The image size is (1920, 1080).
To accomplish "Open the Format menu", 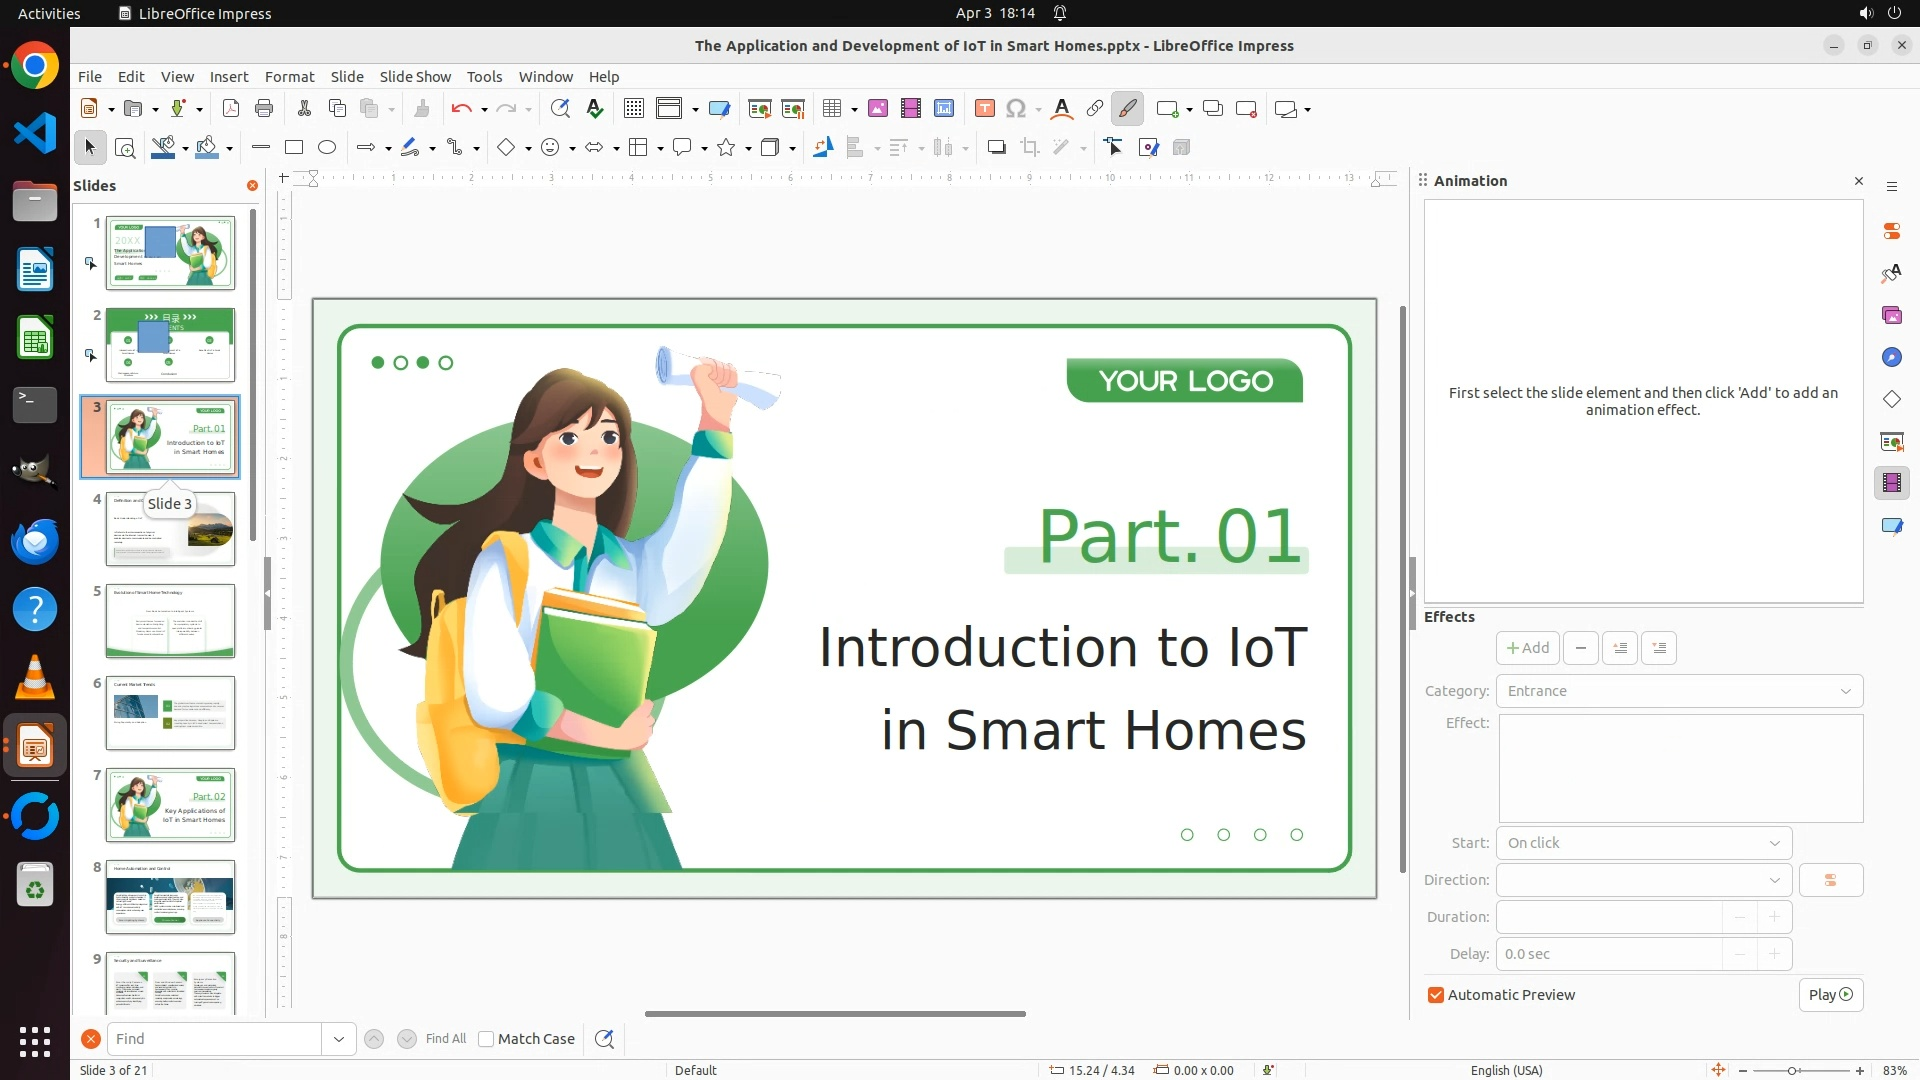I will [289, 77].
